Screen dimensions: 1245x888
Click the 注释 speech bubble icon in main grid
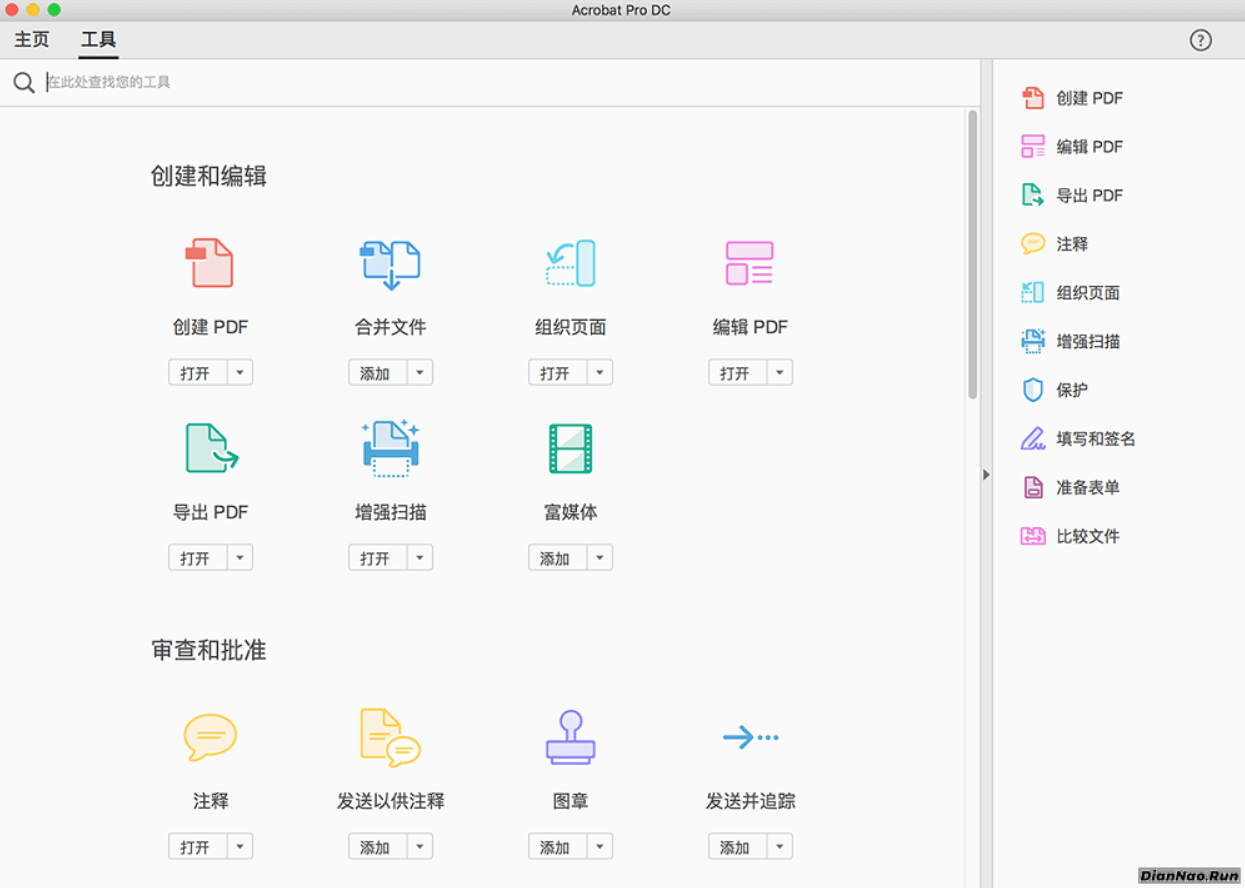pyautogui.click(x=210, y=738)
